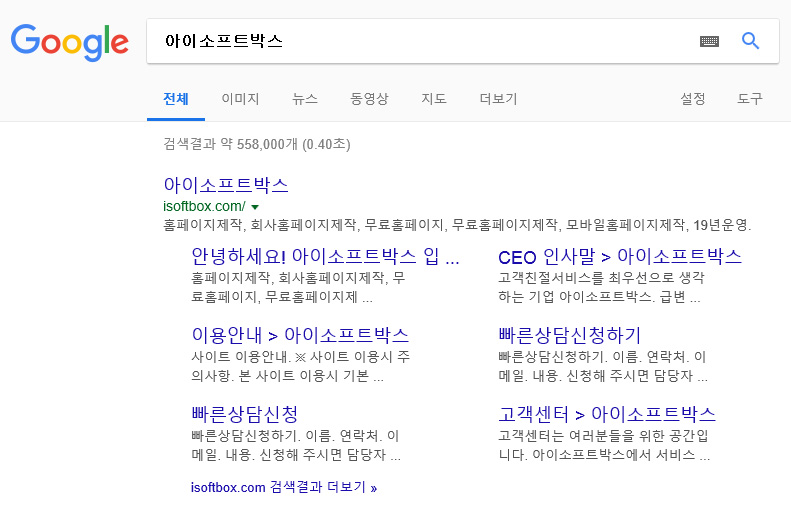Click the blue search magnifier icon
Screen dimensions: 791x512
(x=750, y=40)
